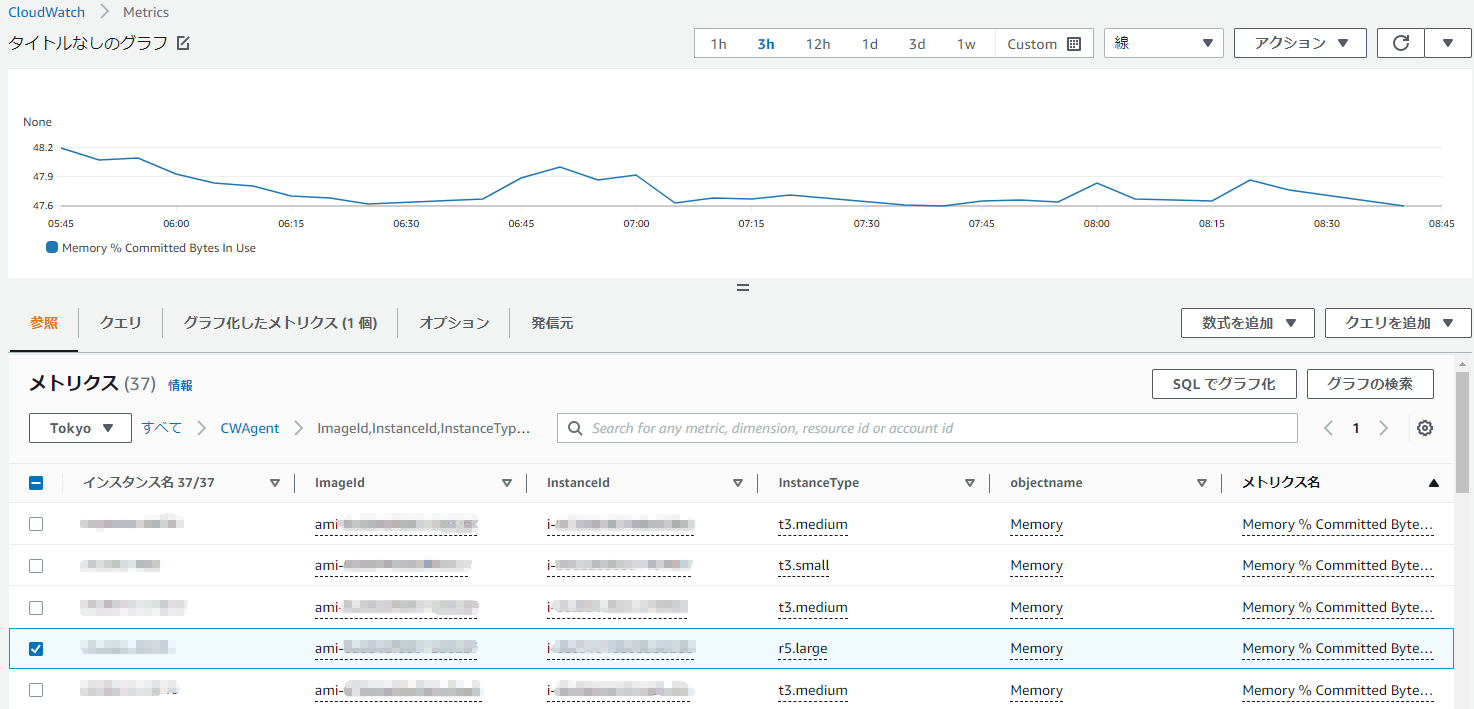1474x709 pixels.
Task: Select the header checkbox to choose all metrics
Action: (36, 482)
